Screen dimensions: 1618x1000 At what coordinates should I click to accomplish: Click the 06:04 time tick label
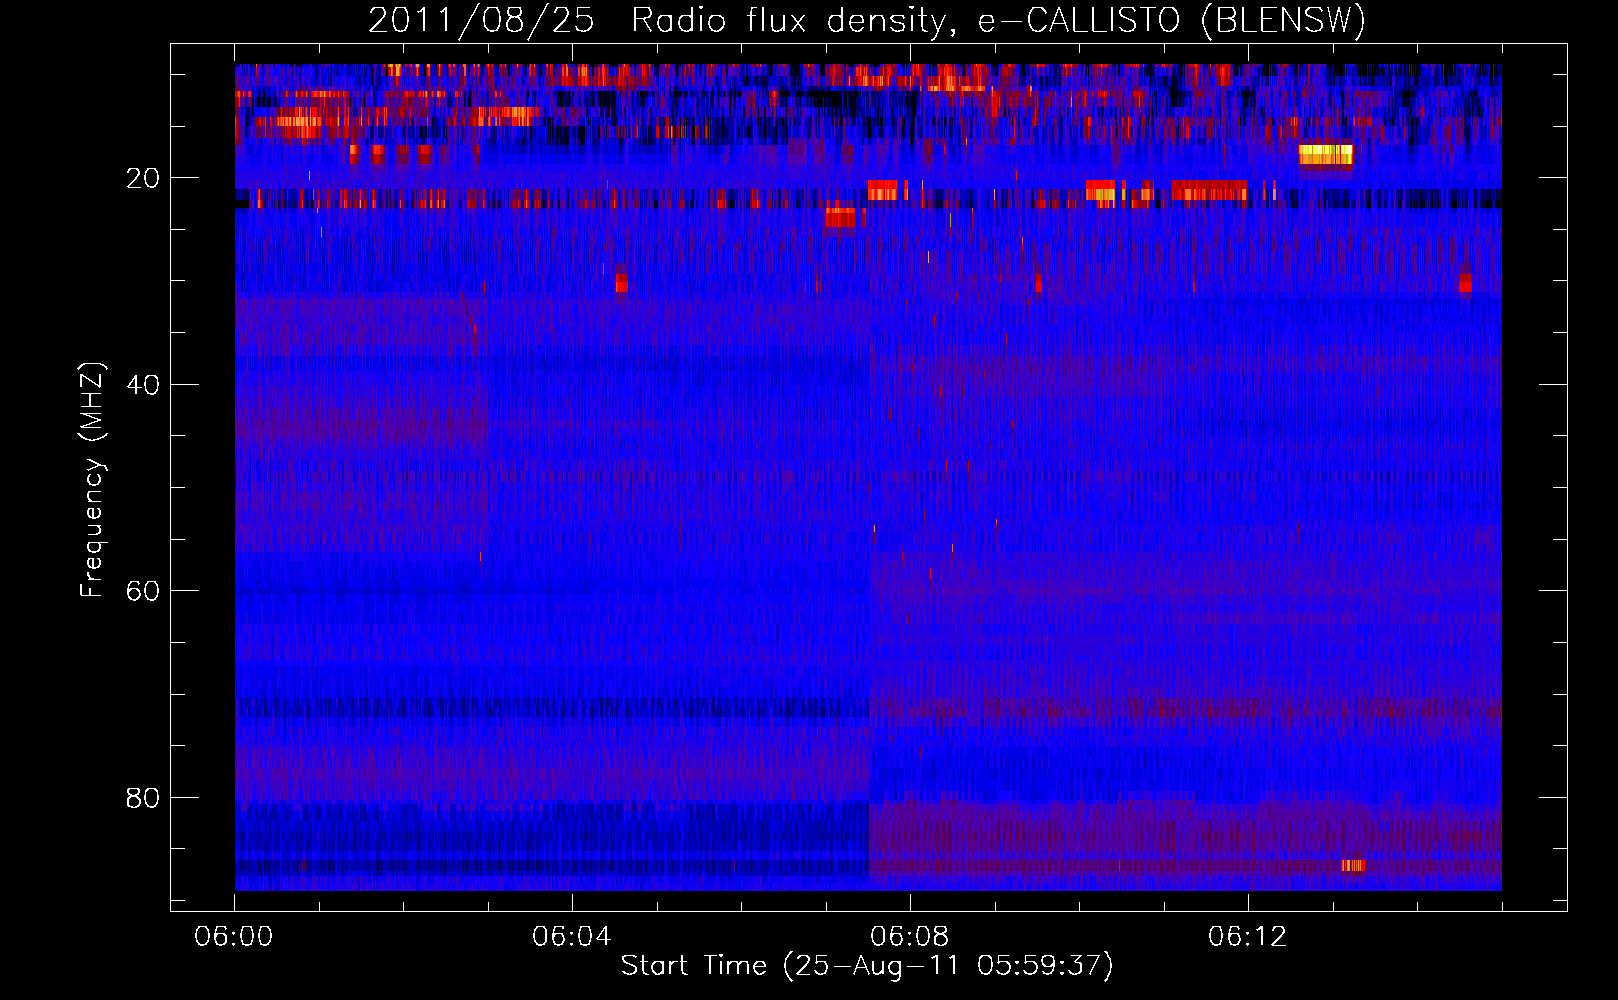[x=572, y=937]
